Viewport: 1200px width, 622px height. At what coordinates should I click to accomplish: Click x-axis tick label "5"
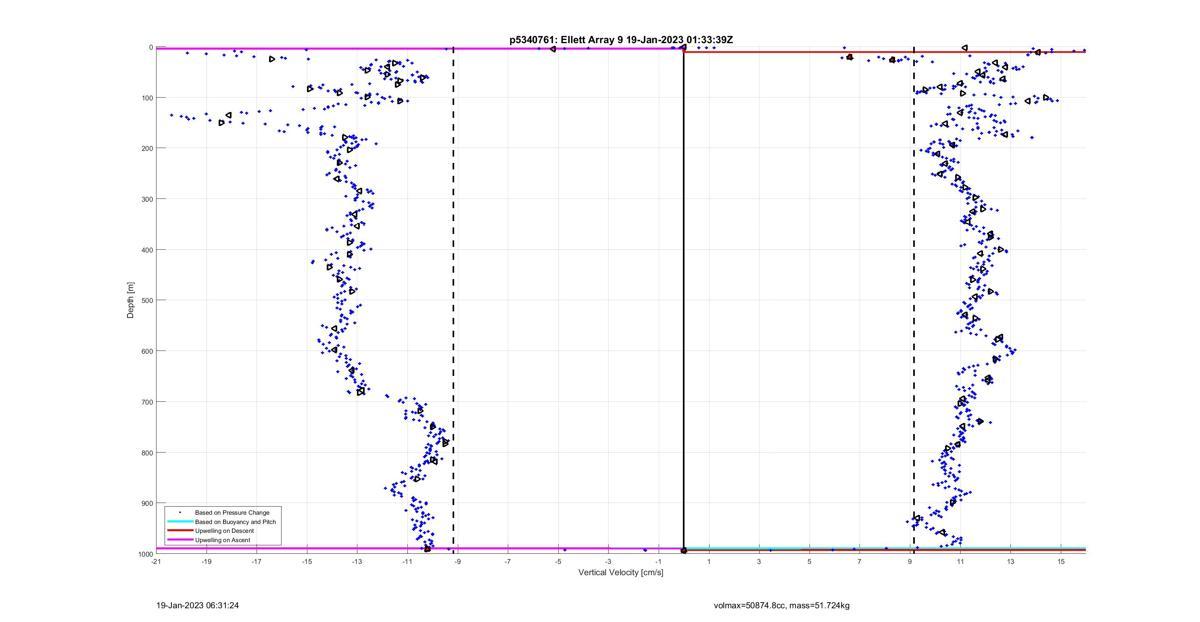[x=809, y=562]
